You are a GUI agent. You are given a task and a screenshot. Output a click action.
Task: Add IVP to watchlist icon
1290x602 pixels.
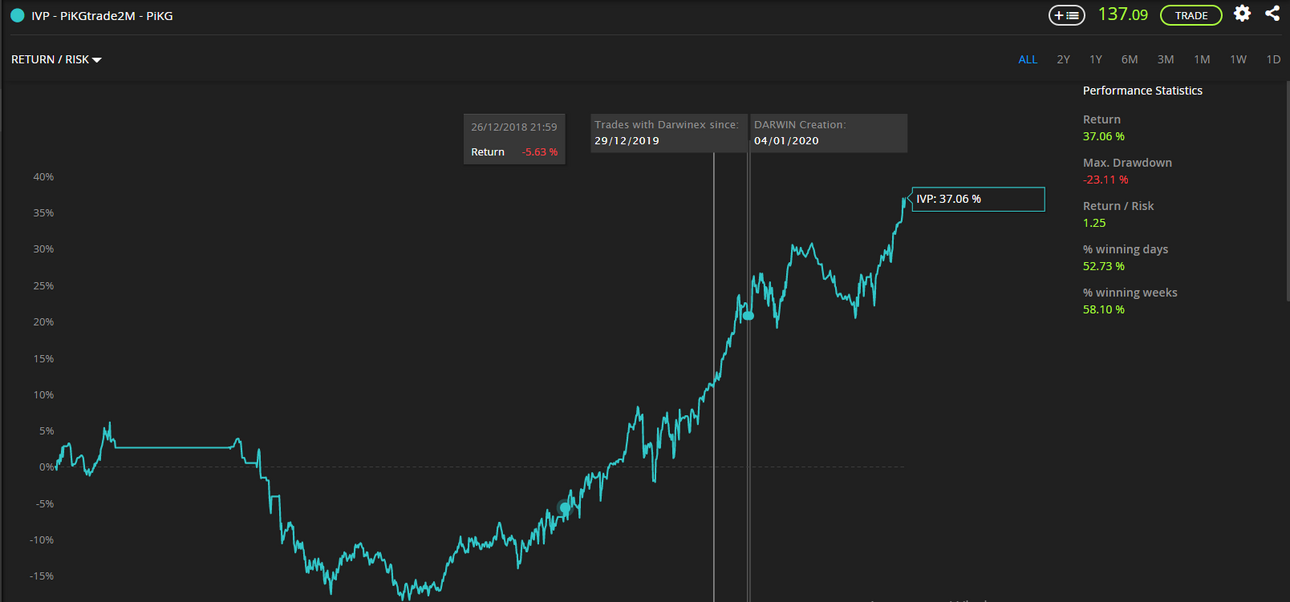[1067, 15]
